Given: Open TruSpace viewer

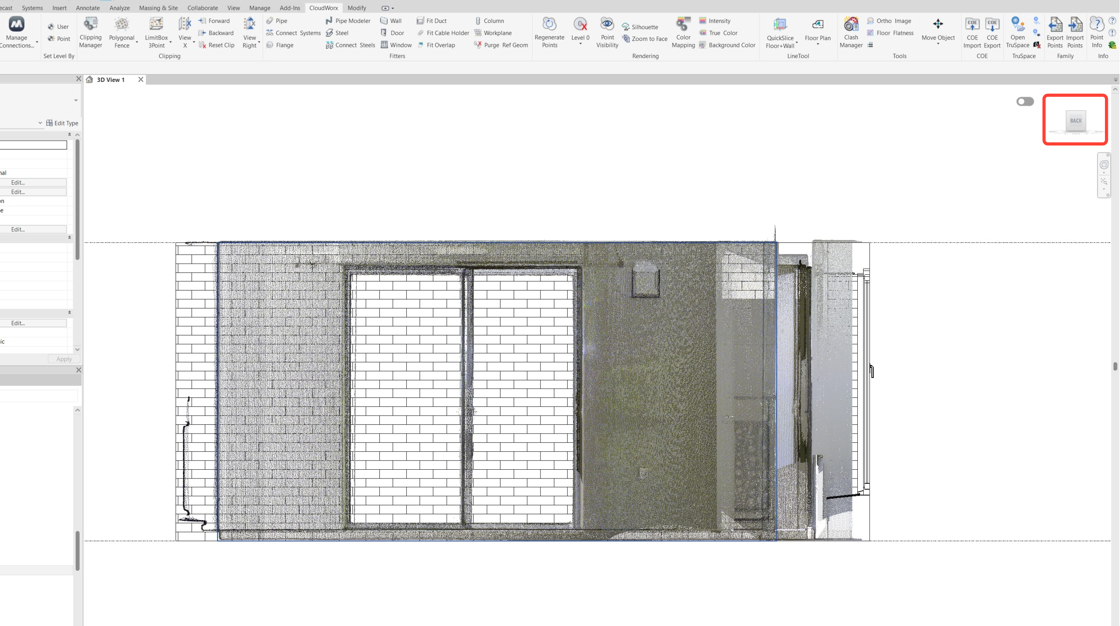Looking at the screenshot, I should (x=1018, y=33).
